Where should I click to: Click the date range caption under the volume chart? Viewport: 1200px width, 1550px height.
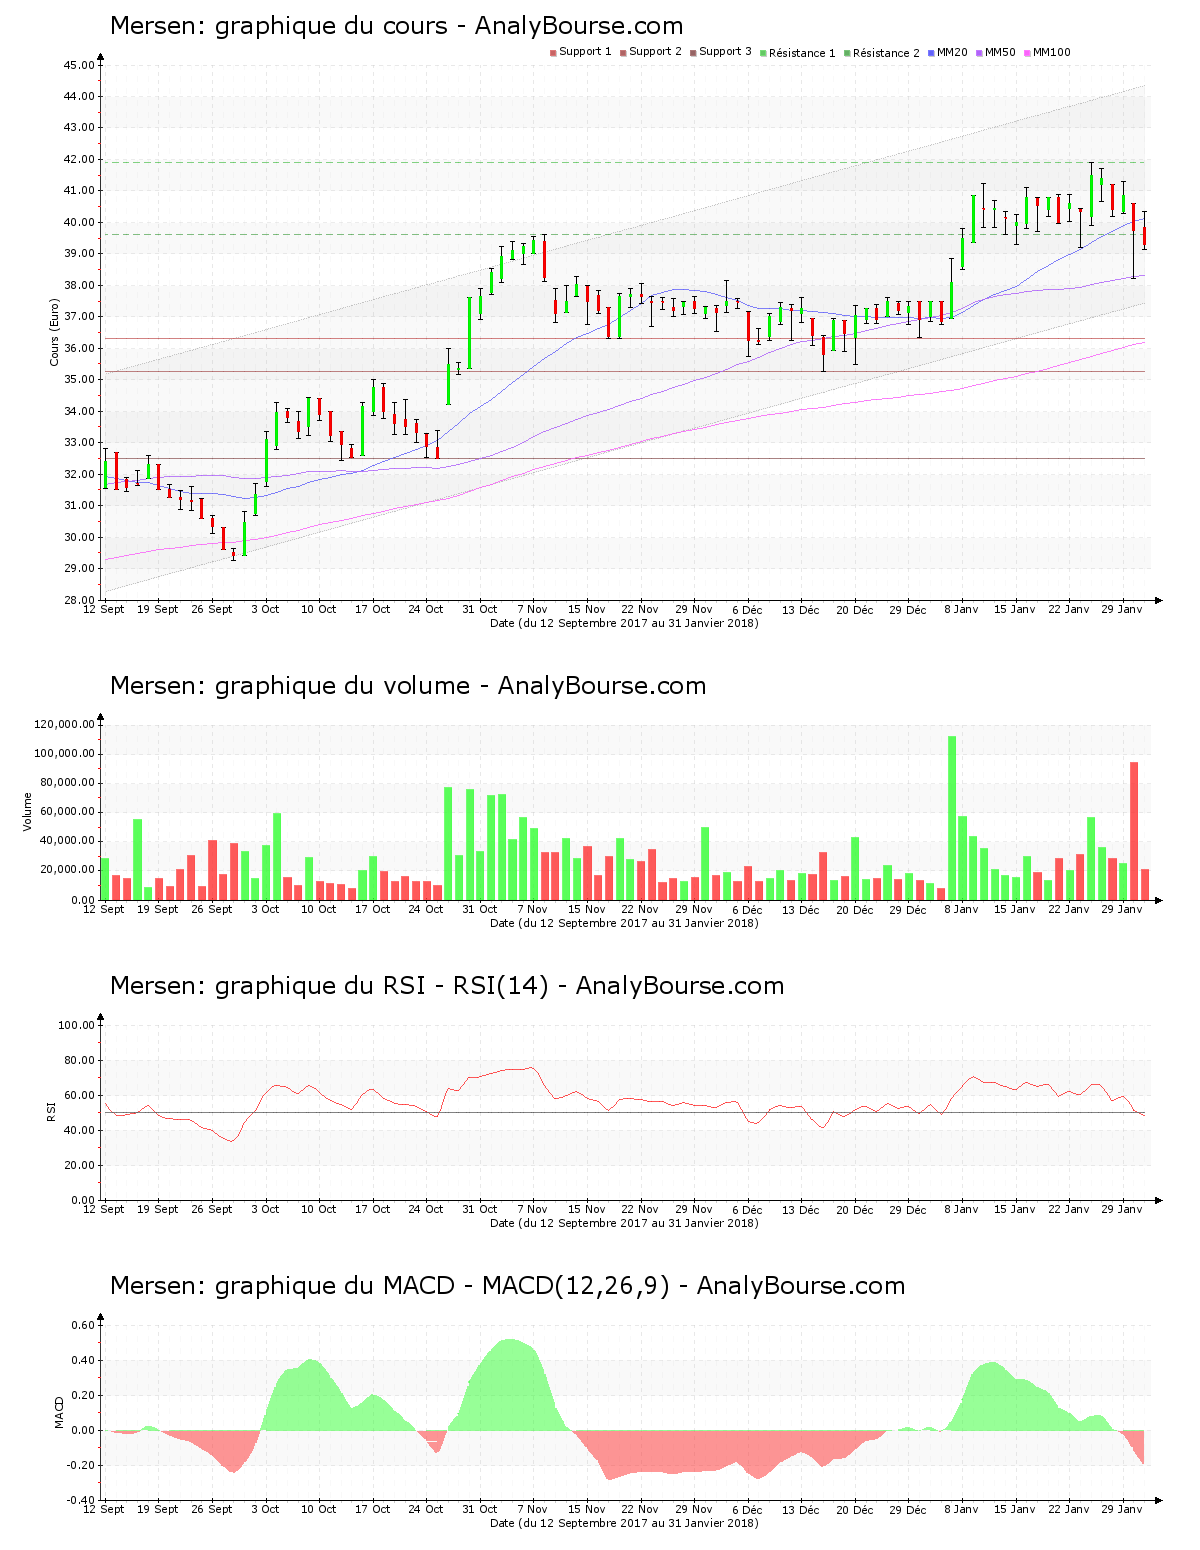[x=624, y=923]
